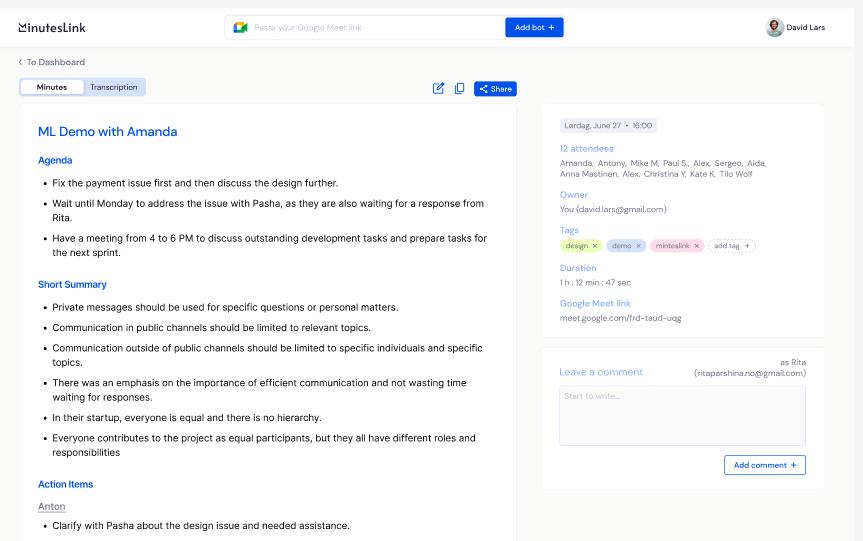Viewport: 863px width, 541px height.
Task: Select the Minutes tab
Action: 52,87
